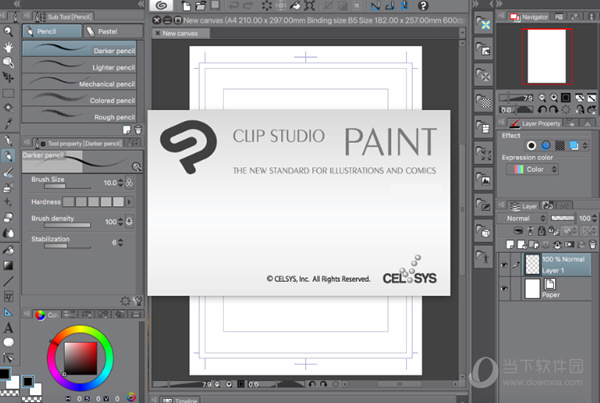Rotate canvas right in Navigator
Image resolution: width=600 pixels, height=403 pixels.
pyautogui.click(x=553, y=110)
